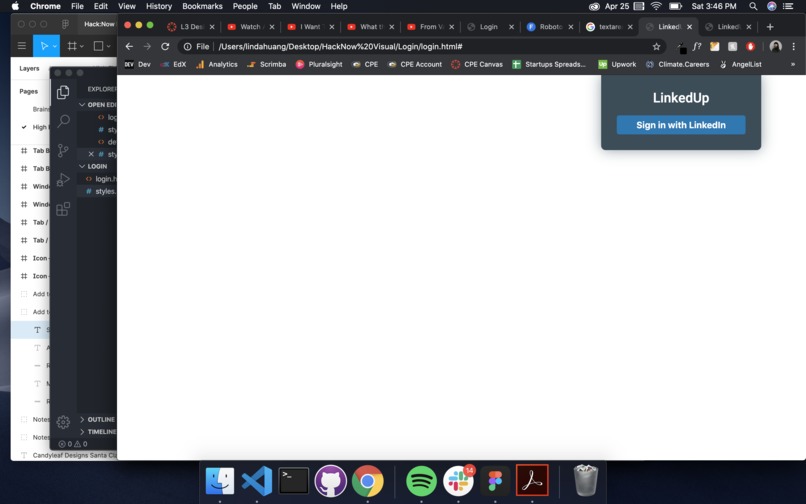The width and height of the screenshot is (806, 504).
Task: Open Figma Move tool dropdown arrow
Action: click(x=54, y=46)
